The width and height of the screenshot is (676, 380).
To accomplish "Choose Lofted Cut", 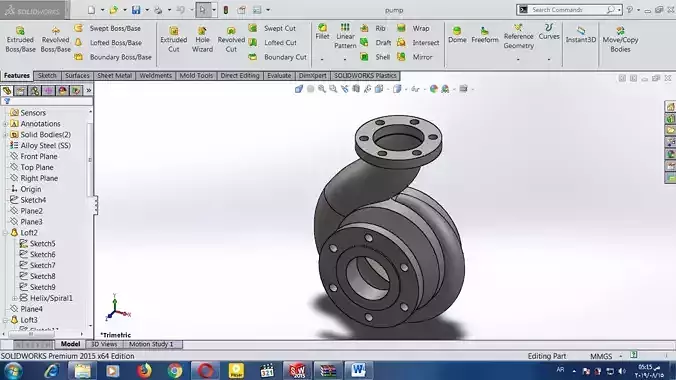I will [x=272, y=43].
